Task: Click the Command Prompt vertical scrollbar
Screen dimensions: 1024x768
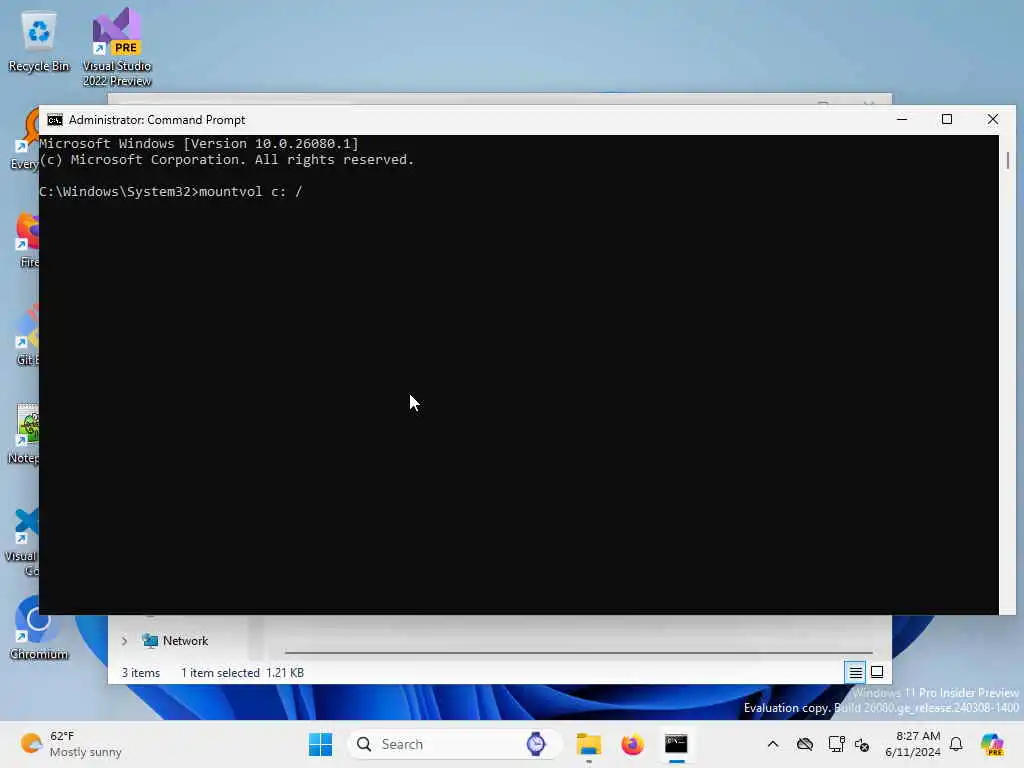Action: 1008,161
